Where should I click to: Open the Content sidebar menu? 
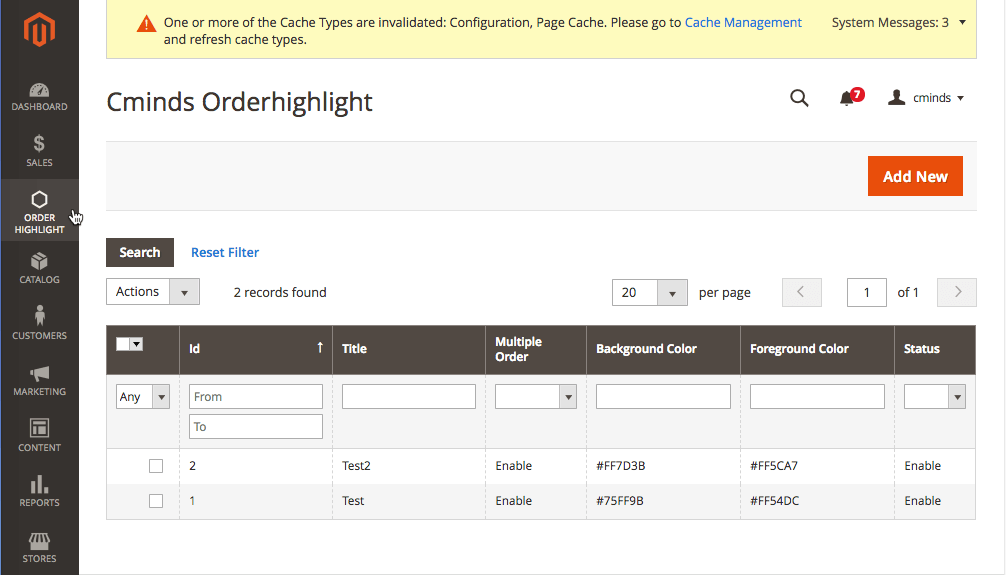coord(39,435)
